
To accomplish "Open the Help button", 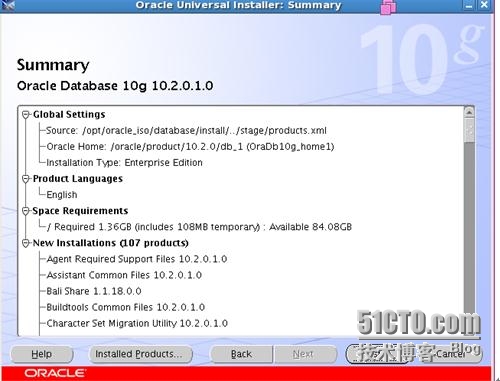I will (x=42, y=354).
